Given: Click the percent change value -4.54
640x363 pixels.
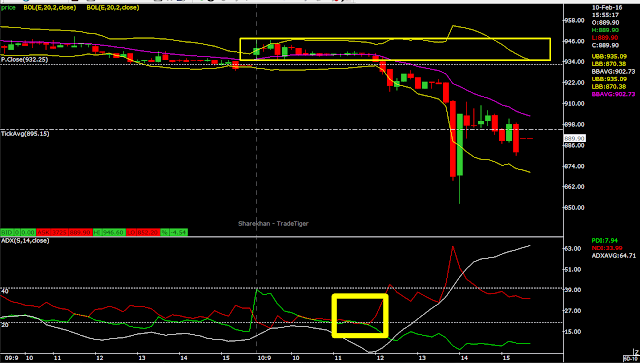Looking at the screenshot, I should (179, 232).
